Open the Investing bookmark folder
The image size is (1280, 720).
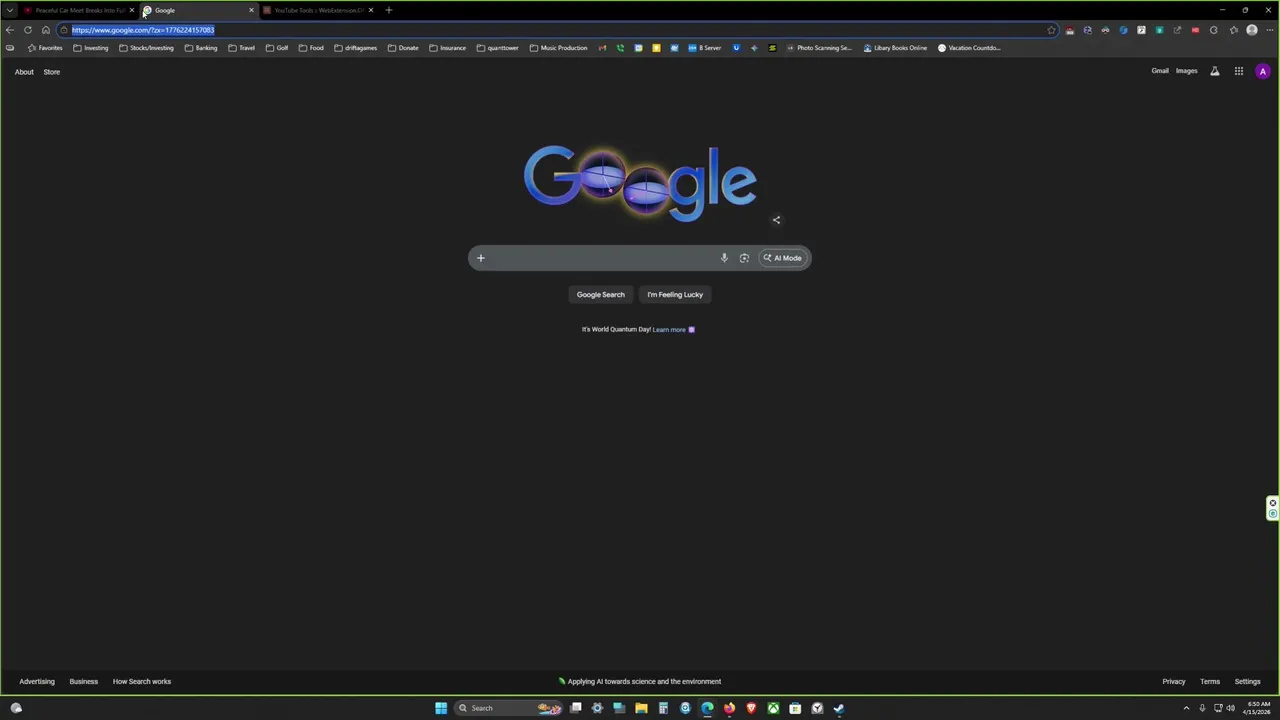tap(90, 48)
